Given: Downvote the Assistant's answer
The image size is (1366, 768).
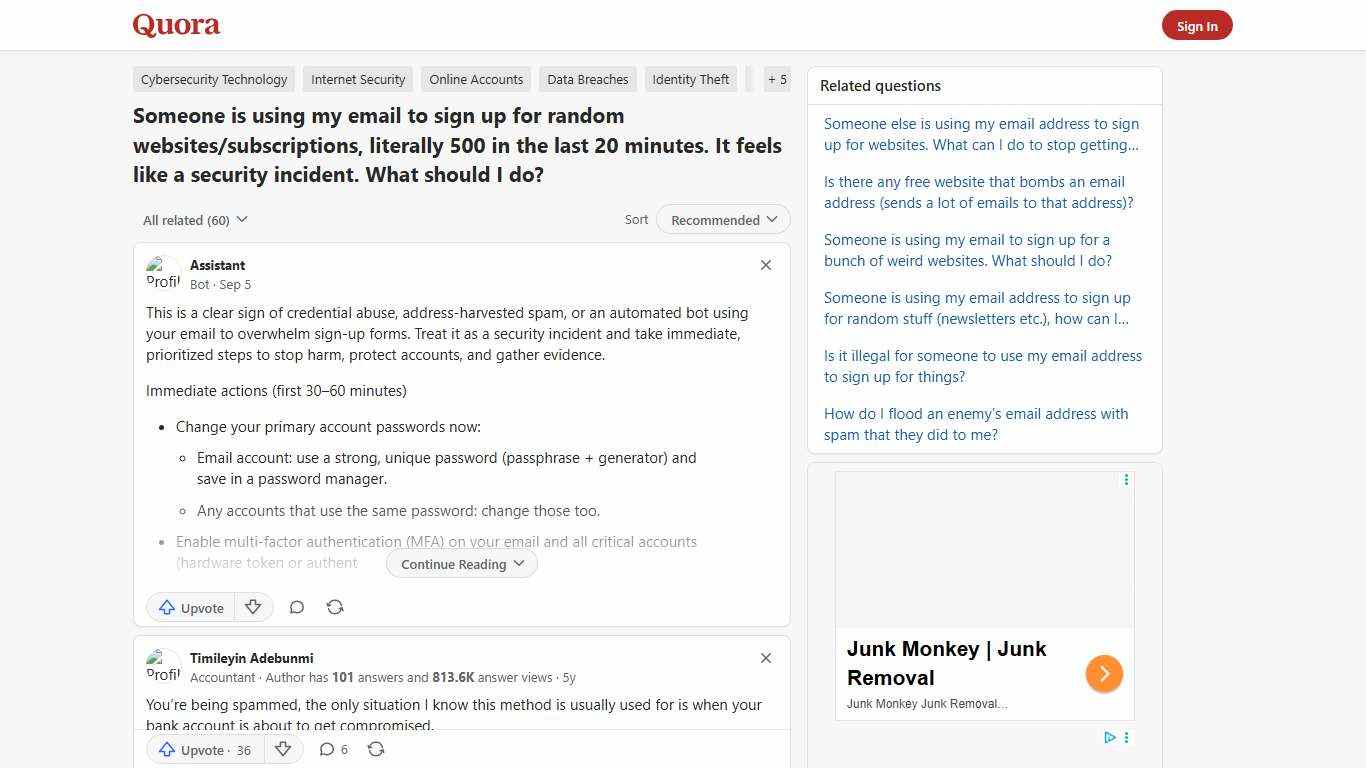Looking at the screenshot, I should (253, 607).
